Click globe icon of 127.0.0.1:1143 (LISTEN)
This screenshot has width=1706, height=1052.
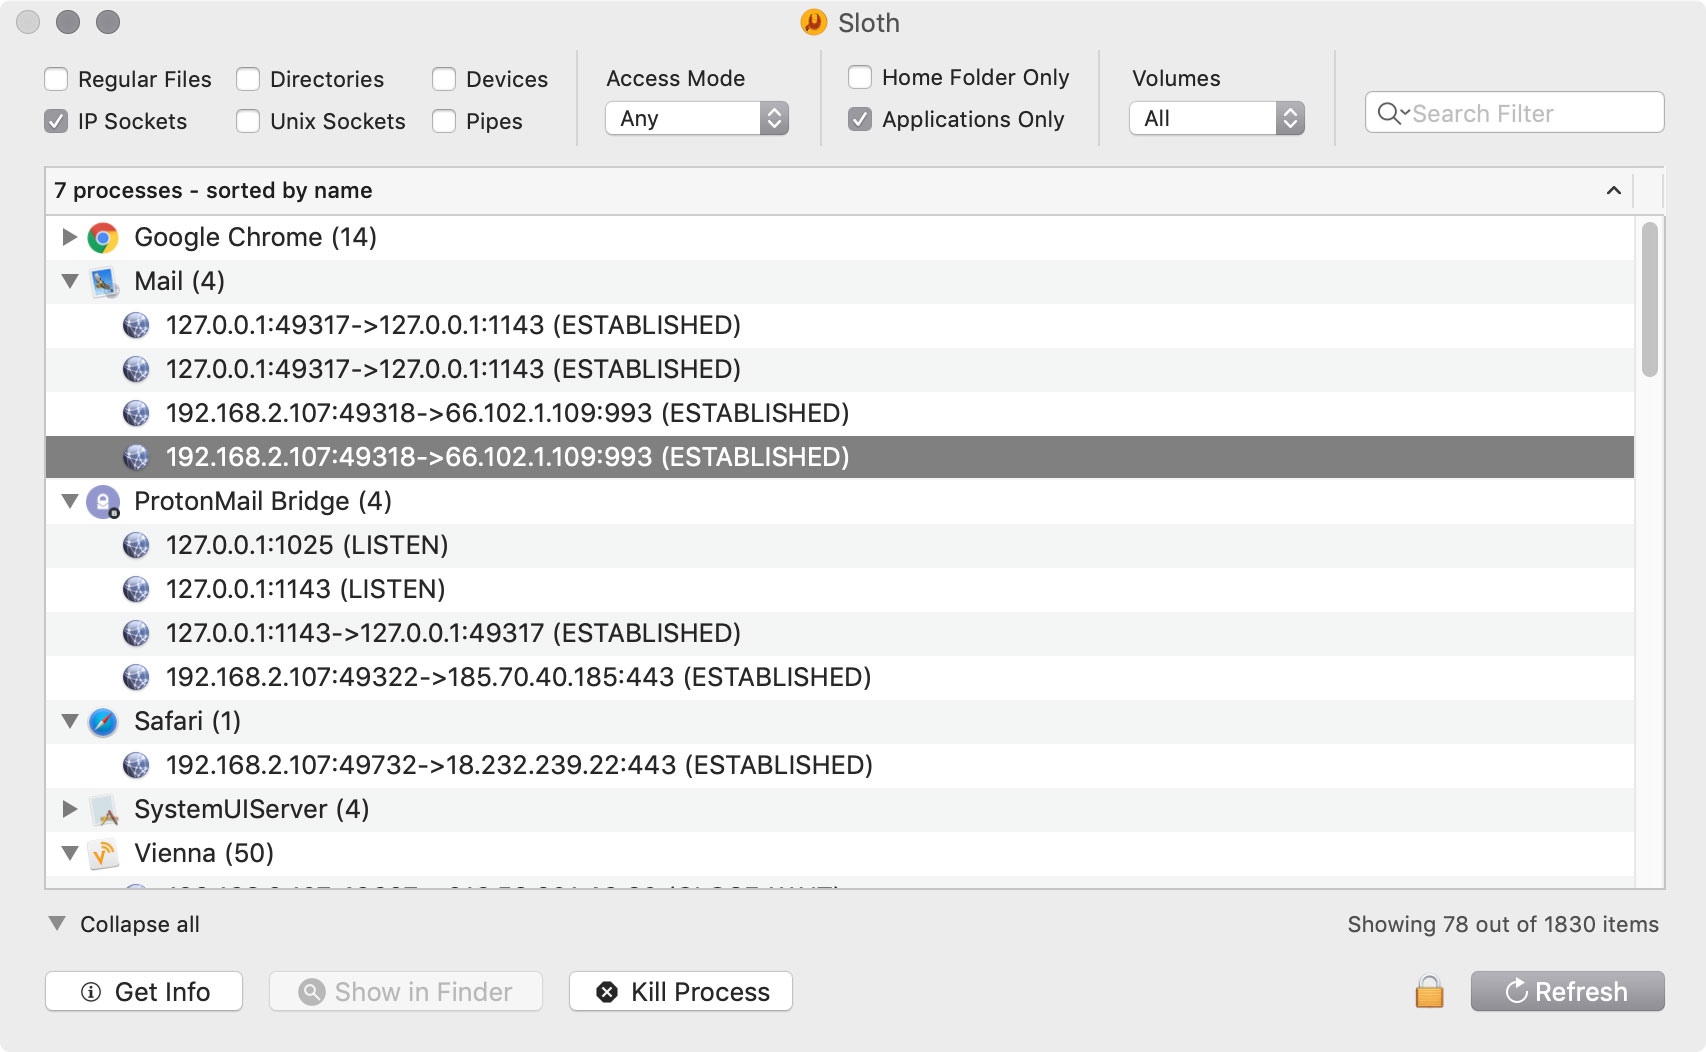point(136,590)
